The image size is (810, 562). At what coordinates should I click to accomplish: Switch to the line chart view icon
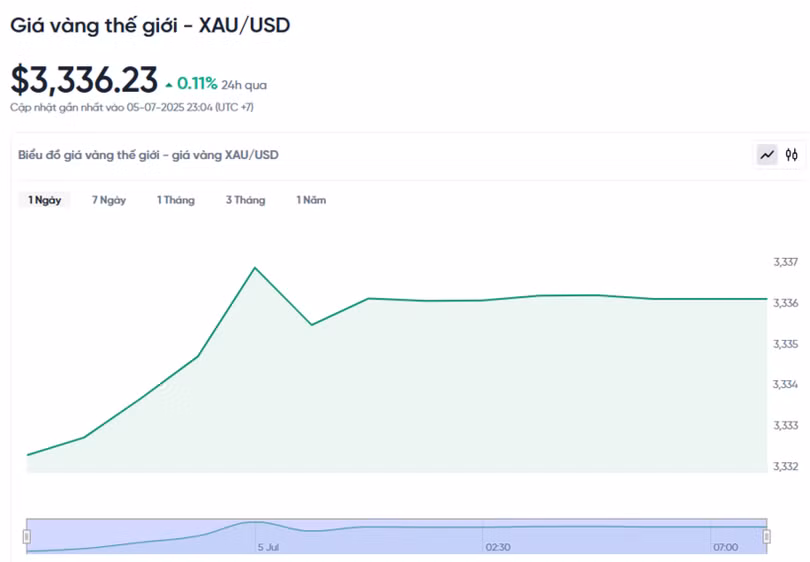(767, 155)
